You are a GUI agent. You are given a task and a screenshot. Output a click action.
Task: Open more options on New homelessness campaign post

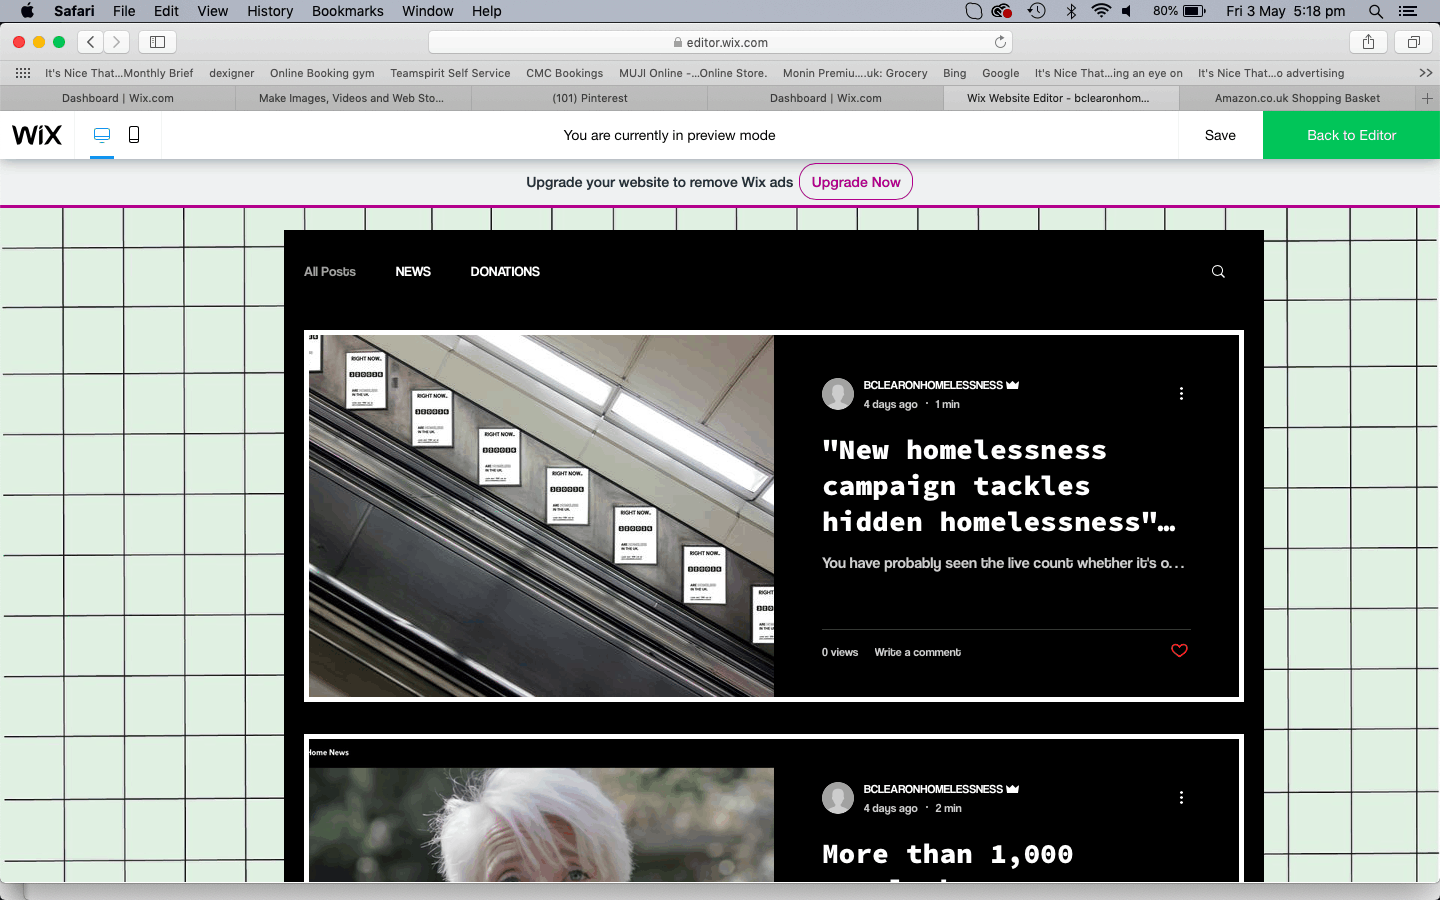click(1181, 394)
